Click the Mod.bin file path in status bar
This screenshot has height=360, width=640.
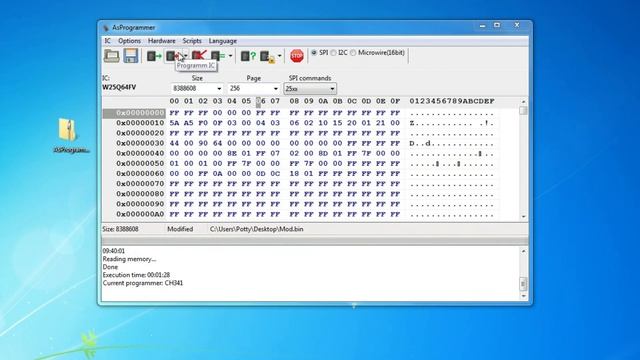(256, 229)
